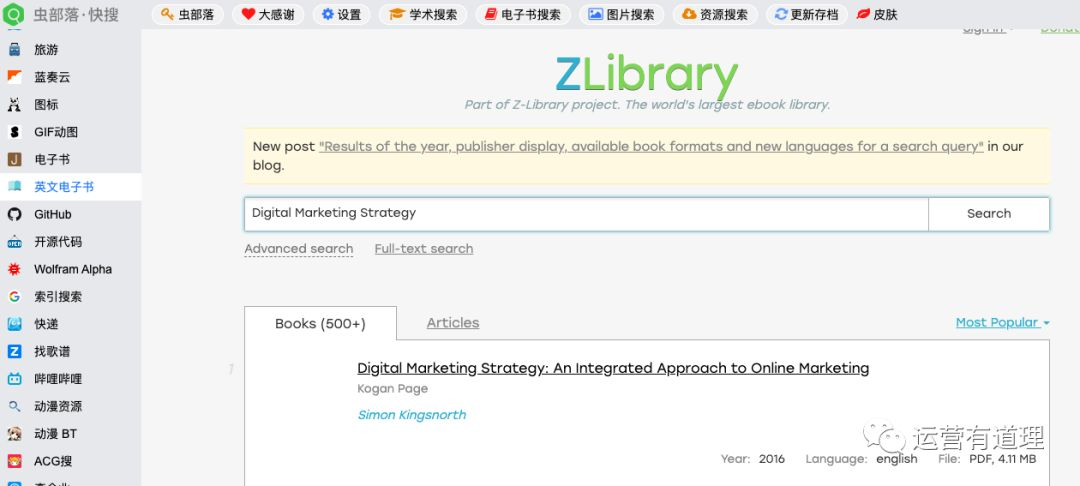Click the 找歌谱 blue Z icon
1080x486 pixels.
coord(14,352)
